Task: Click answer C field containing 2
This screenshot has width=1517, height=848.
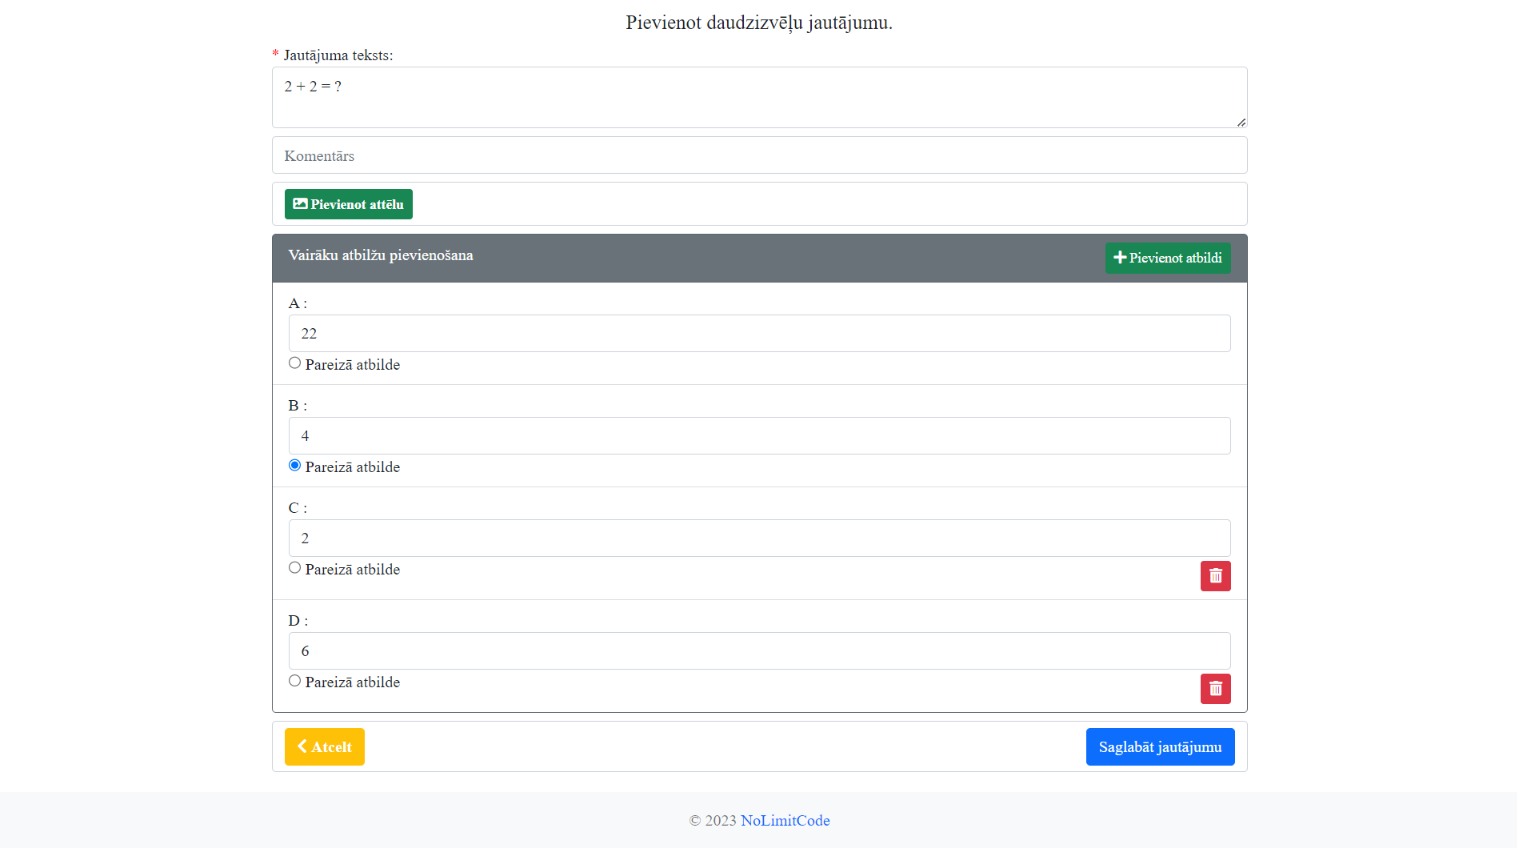Action: [759, 538]
